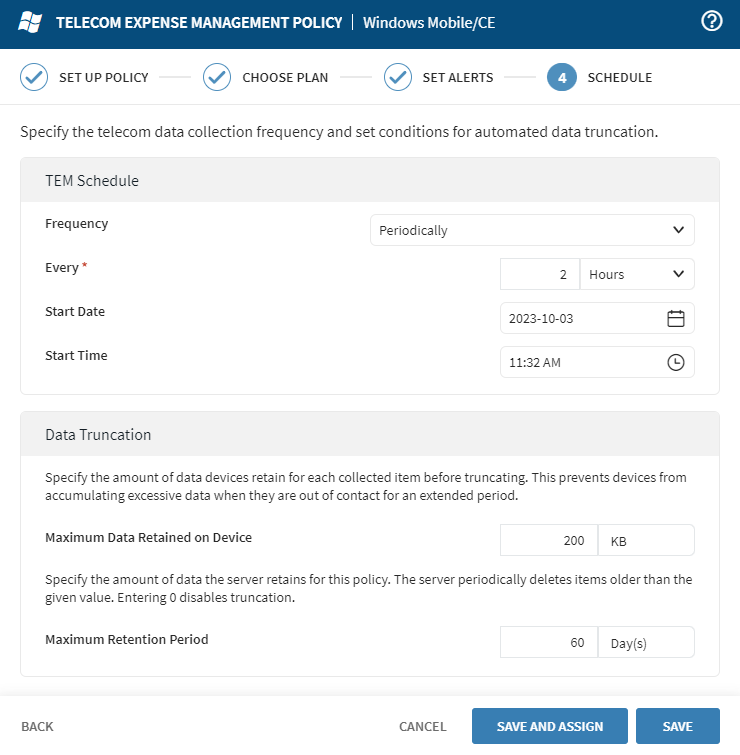This screenshot has height=755, width=740.
Task: Click the step 4 Schedule circle
Action: click(562, 77)
